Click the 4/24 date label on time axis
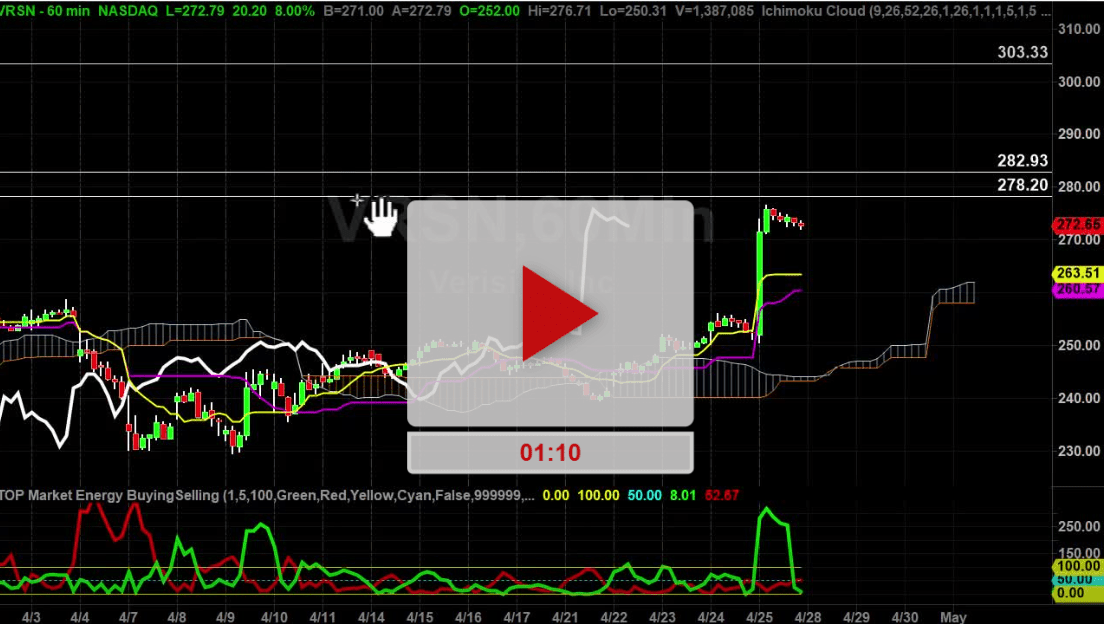 (x=711, y=617)
